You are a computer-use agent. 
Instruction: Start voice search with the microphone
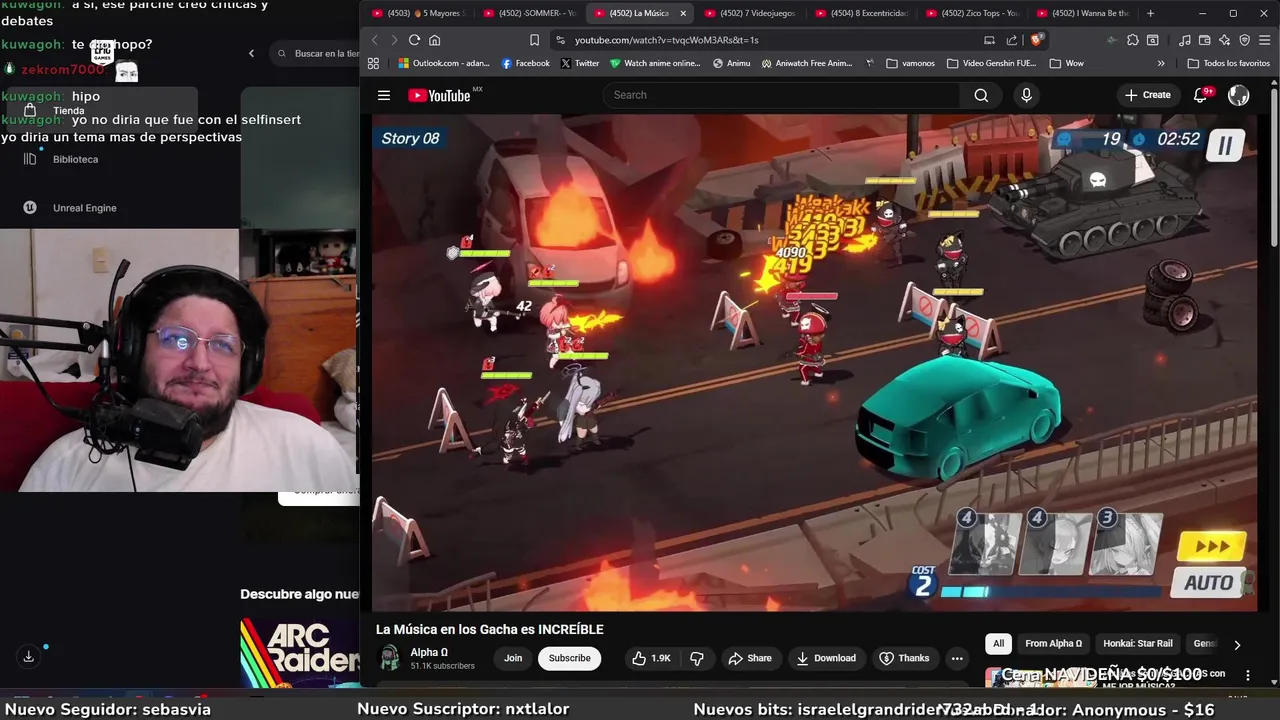1026,95
